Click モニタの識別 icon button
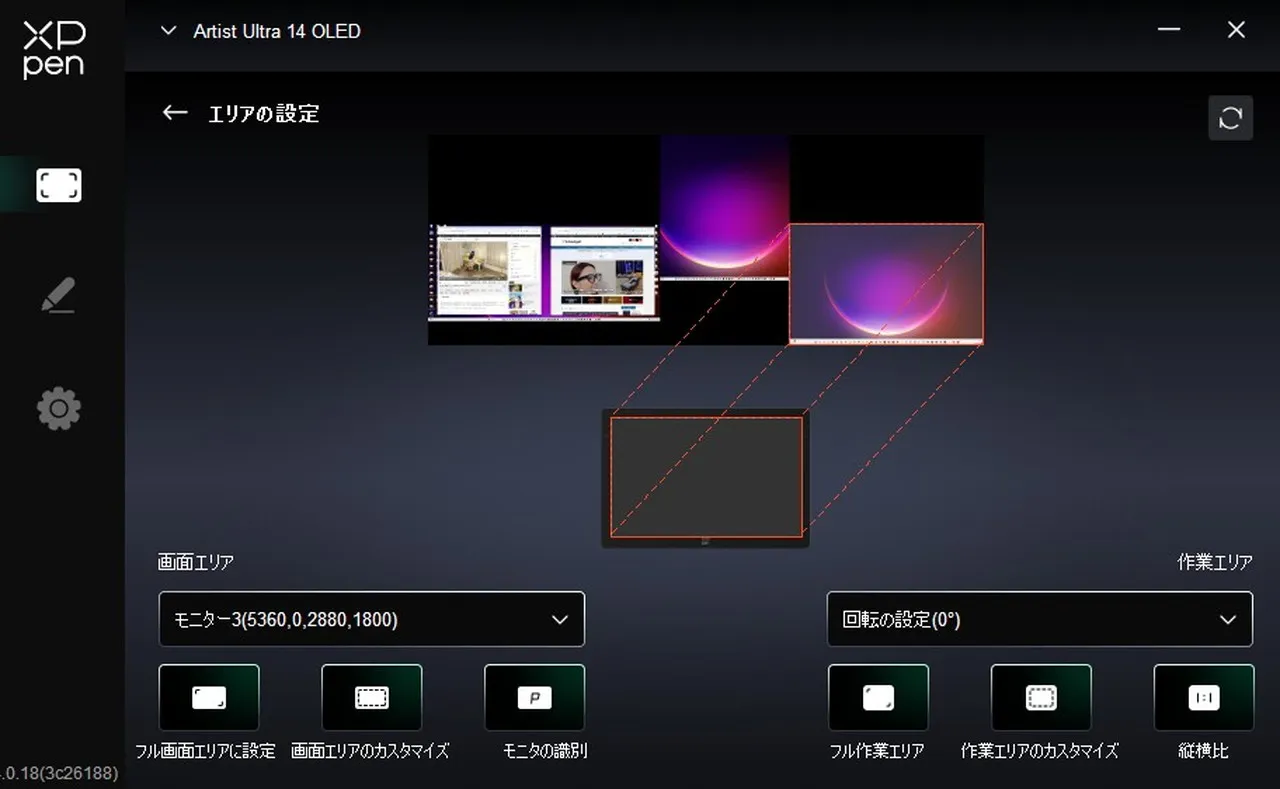The width and height of the screenshot is (1280, 789). point(535,698)
